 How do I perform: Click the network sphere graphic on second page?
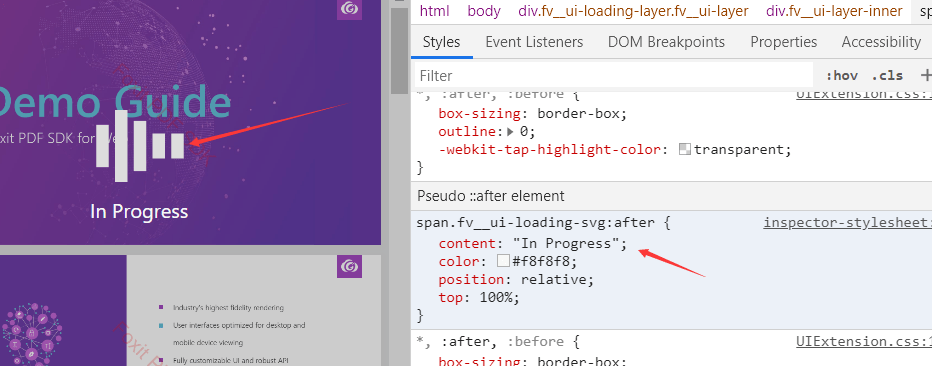click(32, 335)
